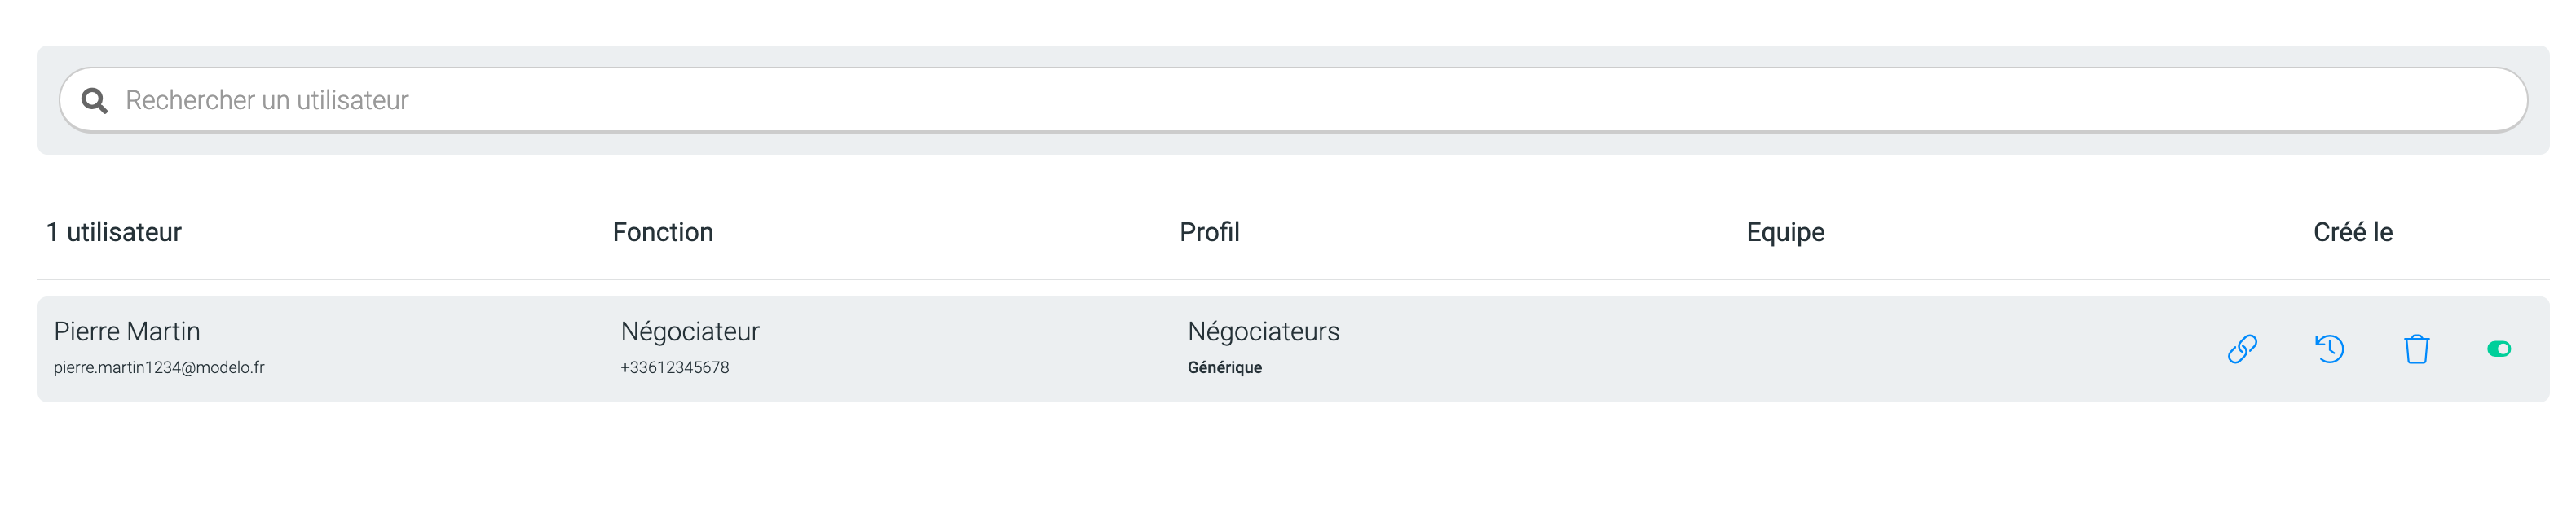Delete user Pierre Martin with trash icon
This screenshot has width=2576, height=518.
[2416, 349]
